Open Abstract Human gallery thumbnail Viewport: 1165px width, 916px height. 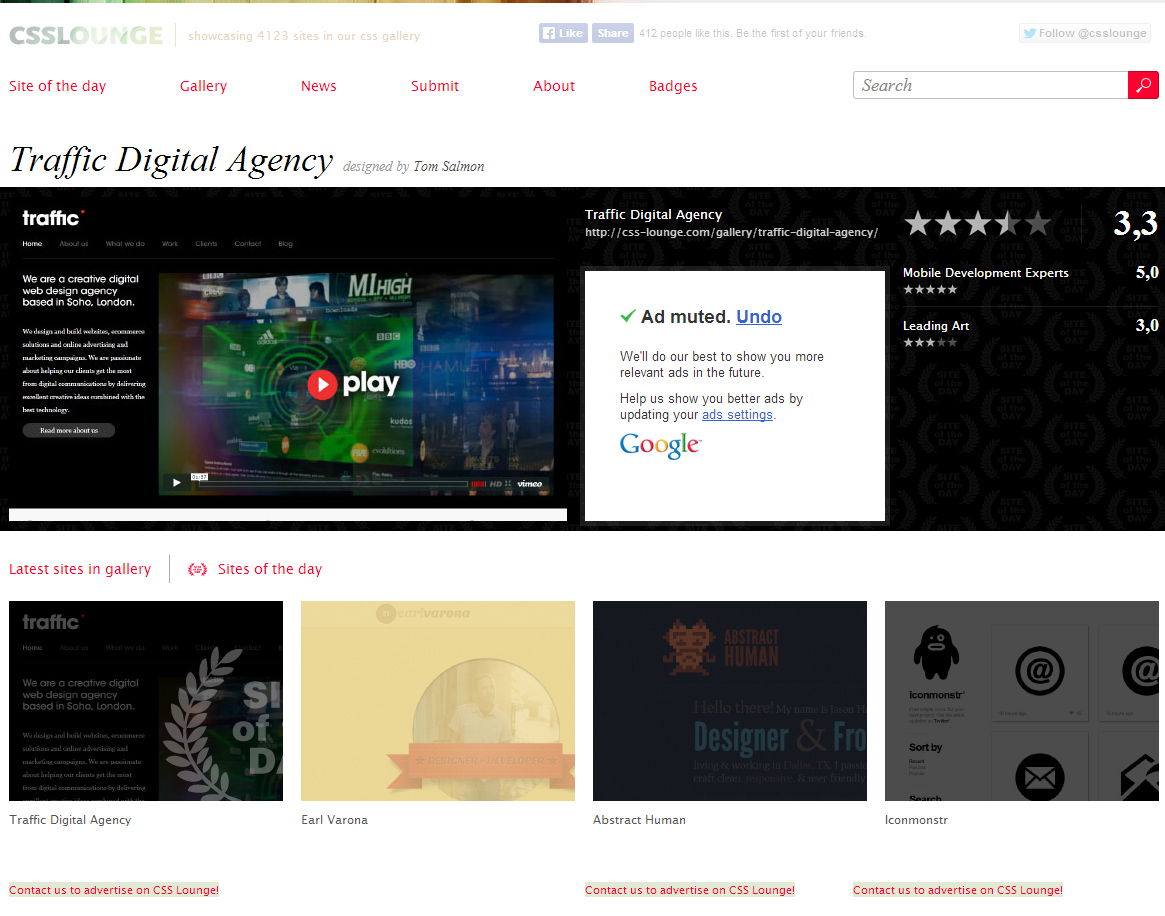(x=730, y=701)
